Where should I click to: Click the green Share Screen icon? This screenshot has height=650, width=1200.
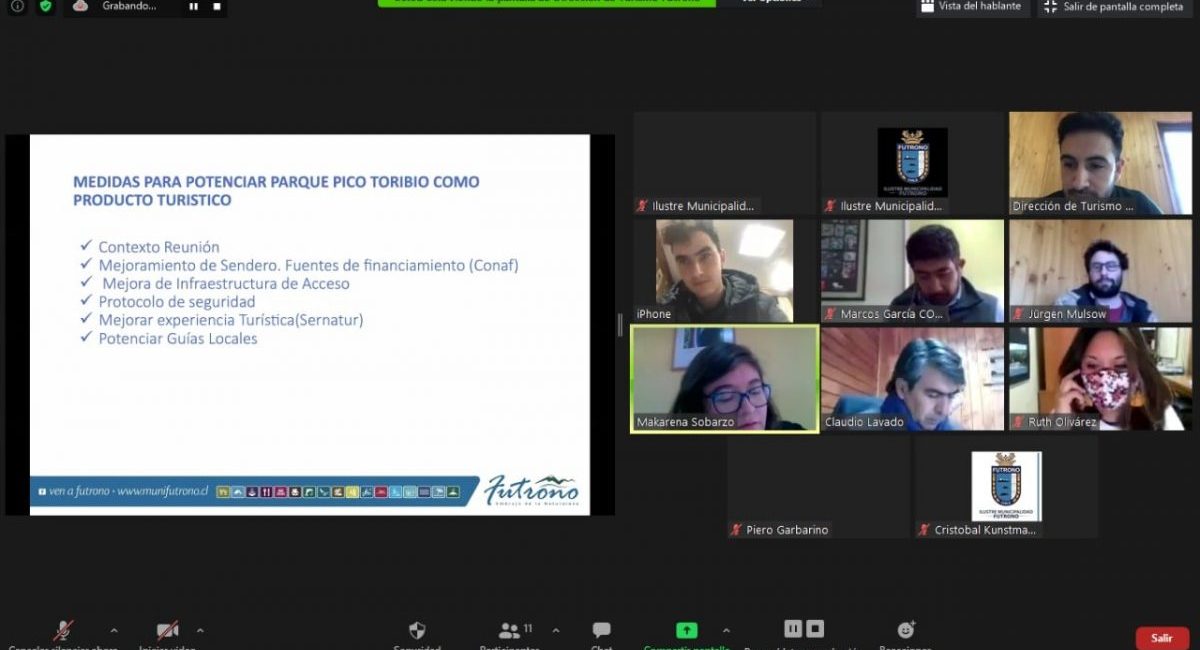coord(686,630)
